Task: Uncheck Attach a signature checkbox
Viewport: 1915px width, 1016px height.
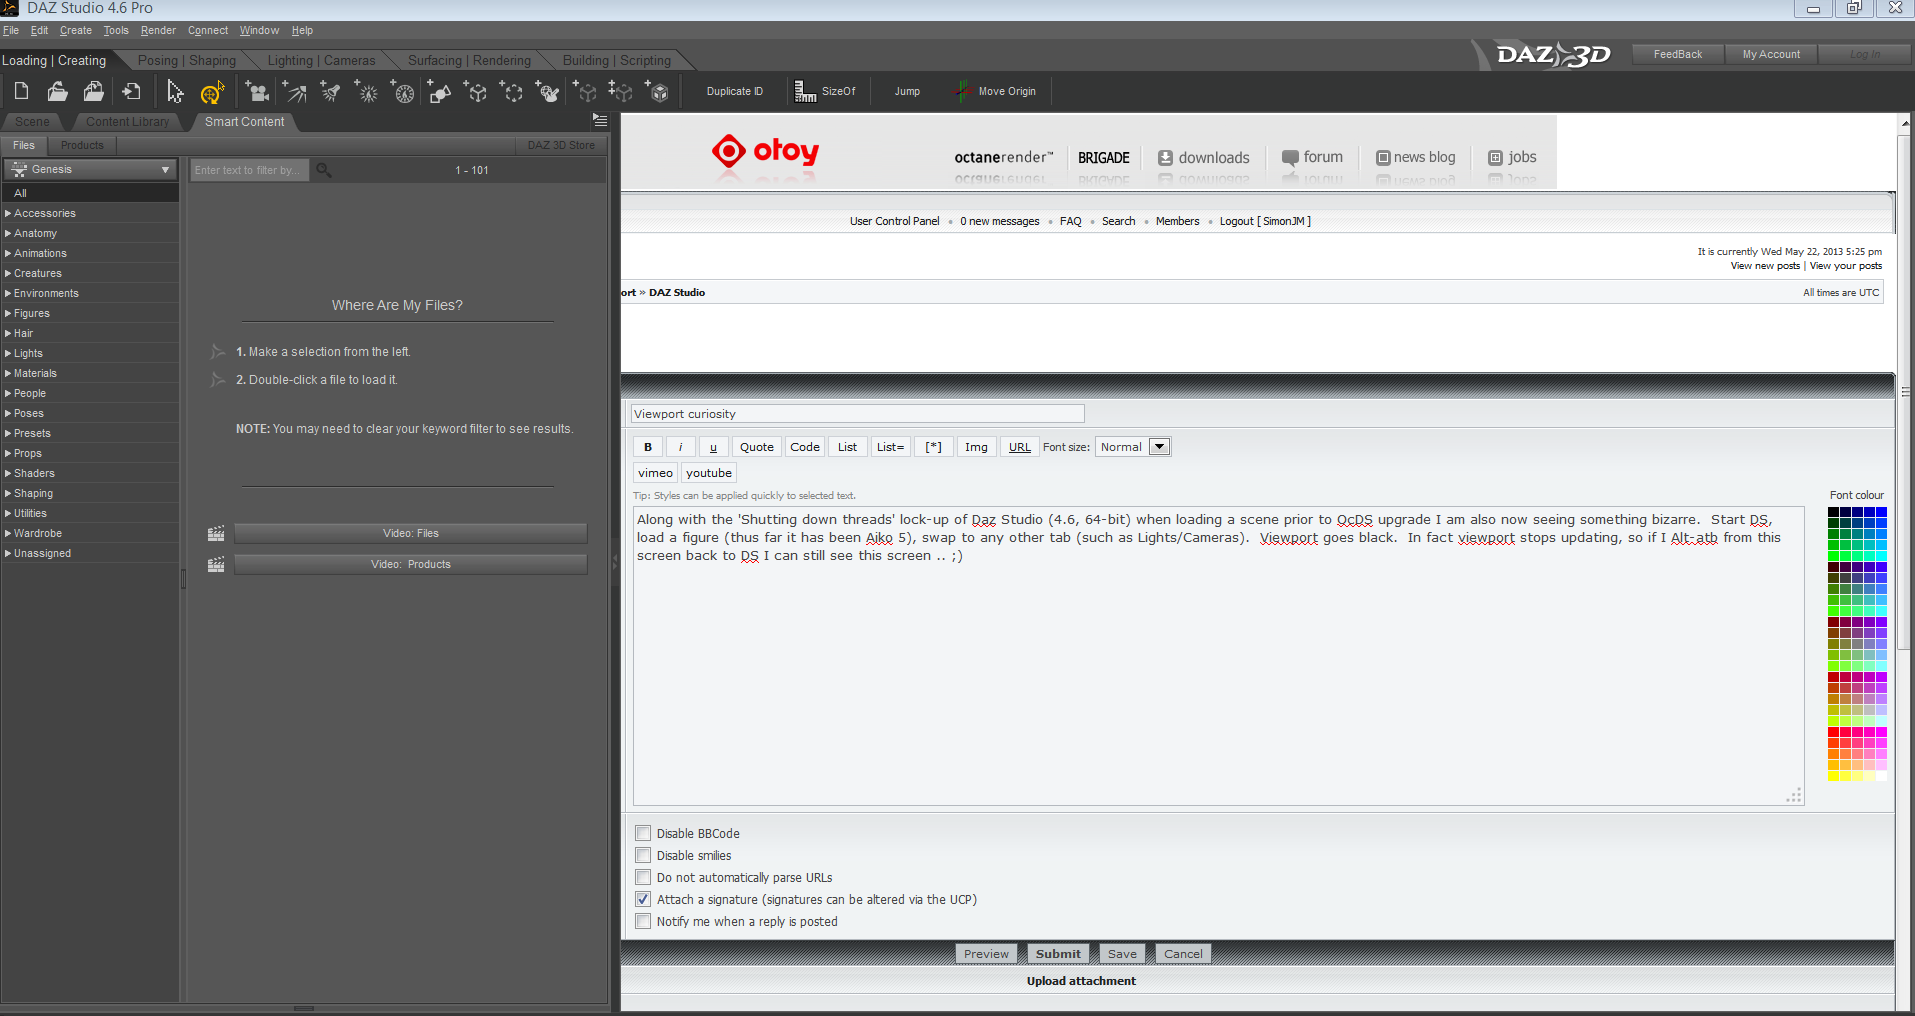Action: pyautogui.click(x=643, y=899)
